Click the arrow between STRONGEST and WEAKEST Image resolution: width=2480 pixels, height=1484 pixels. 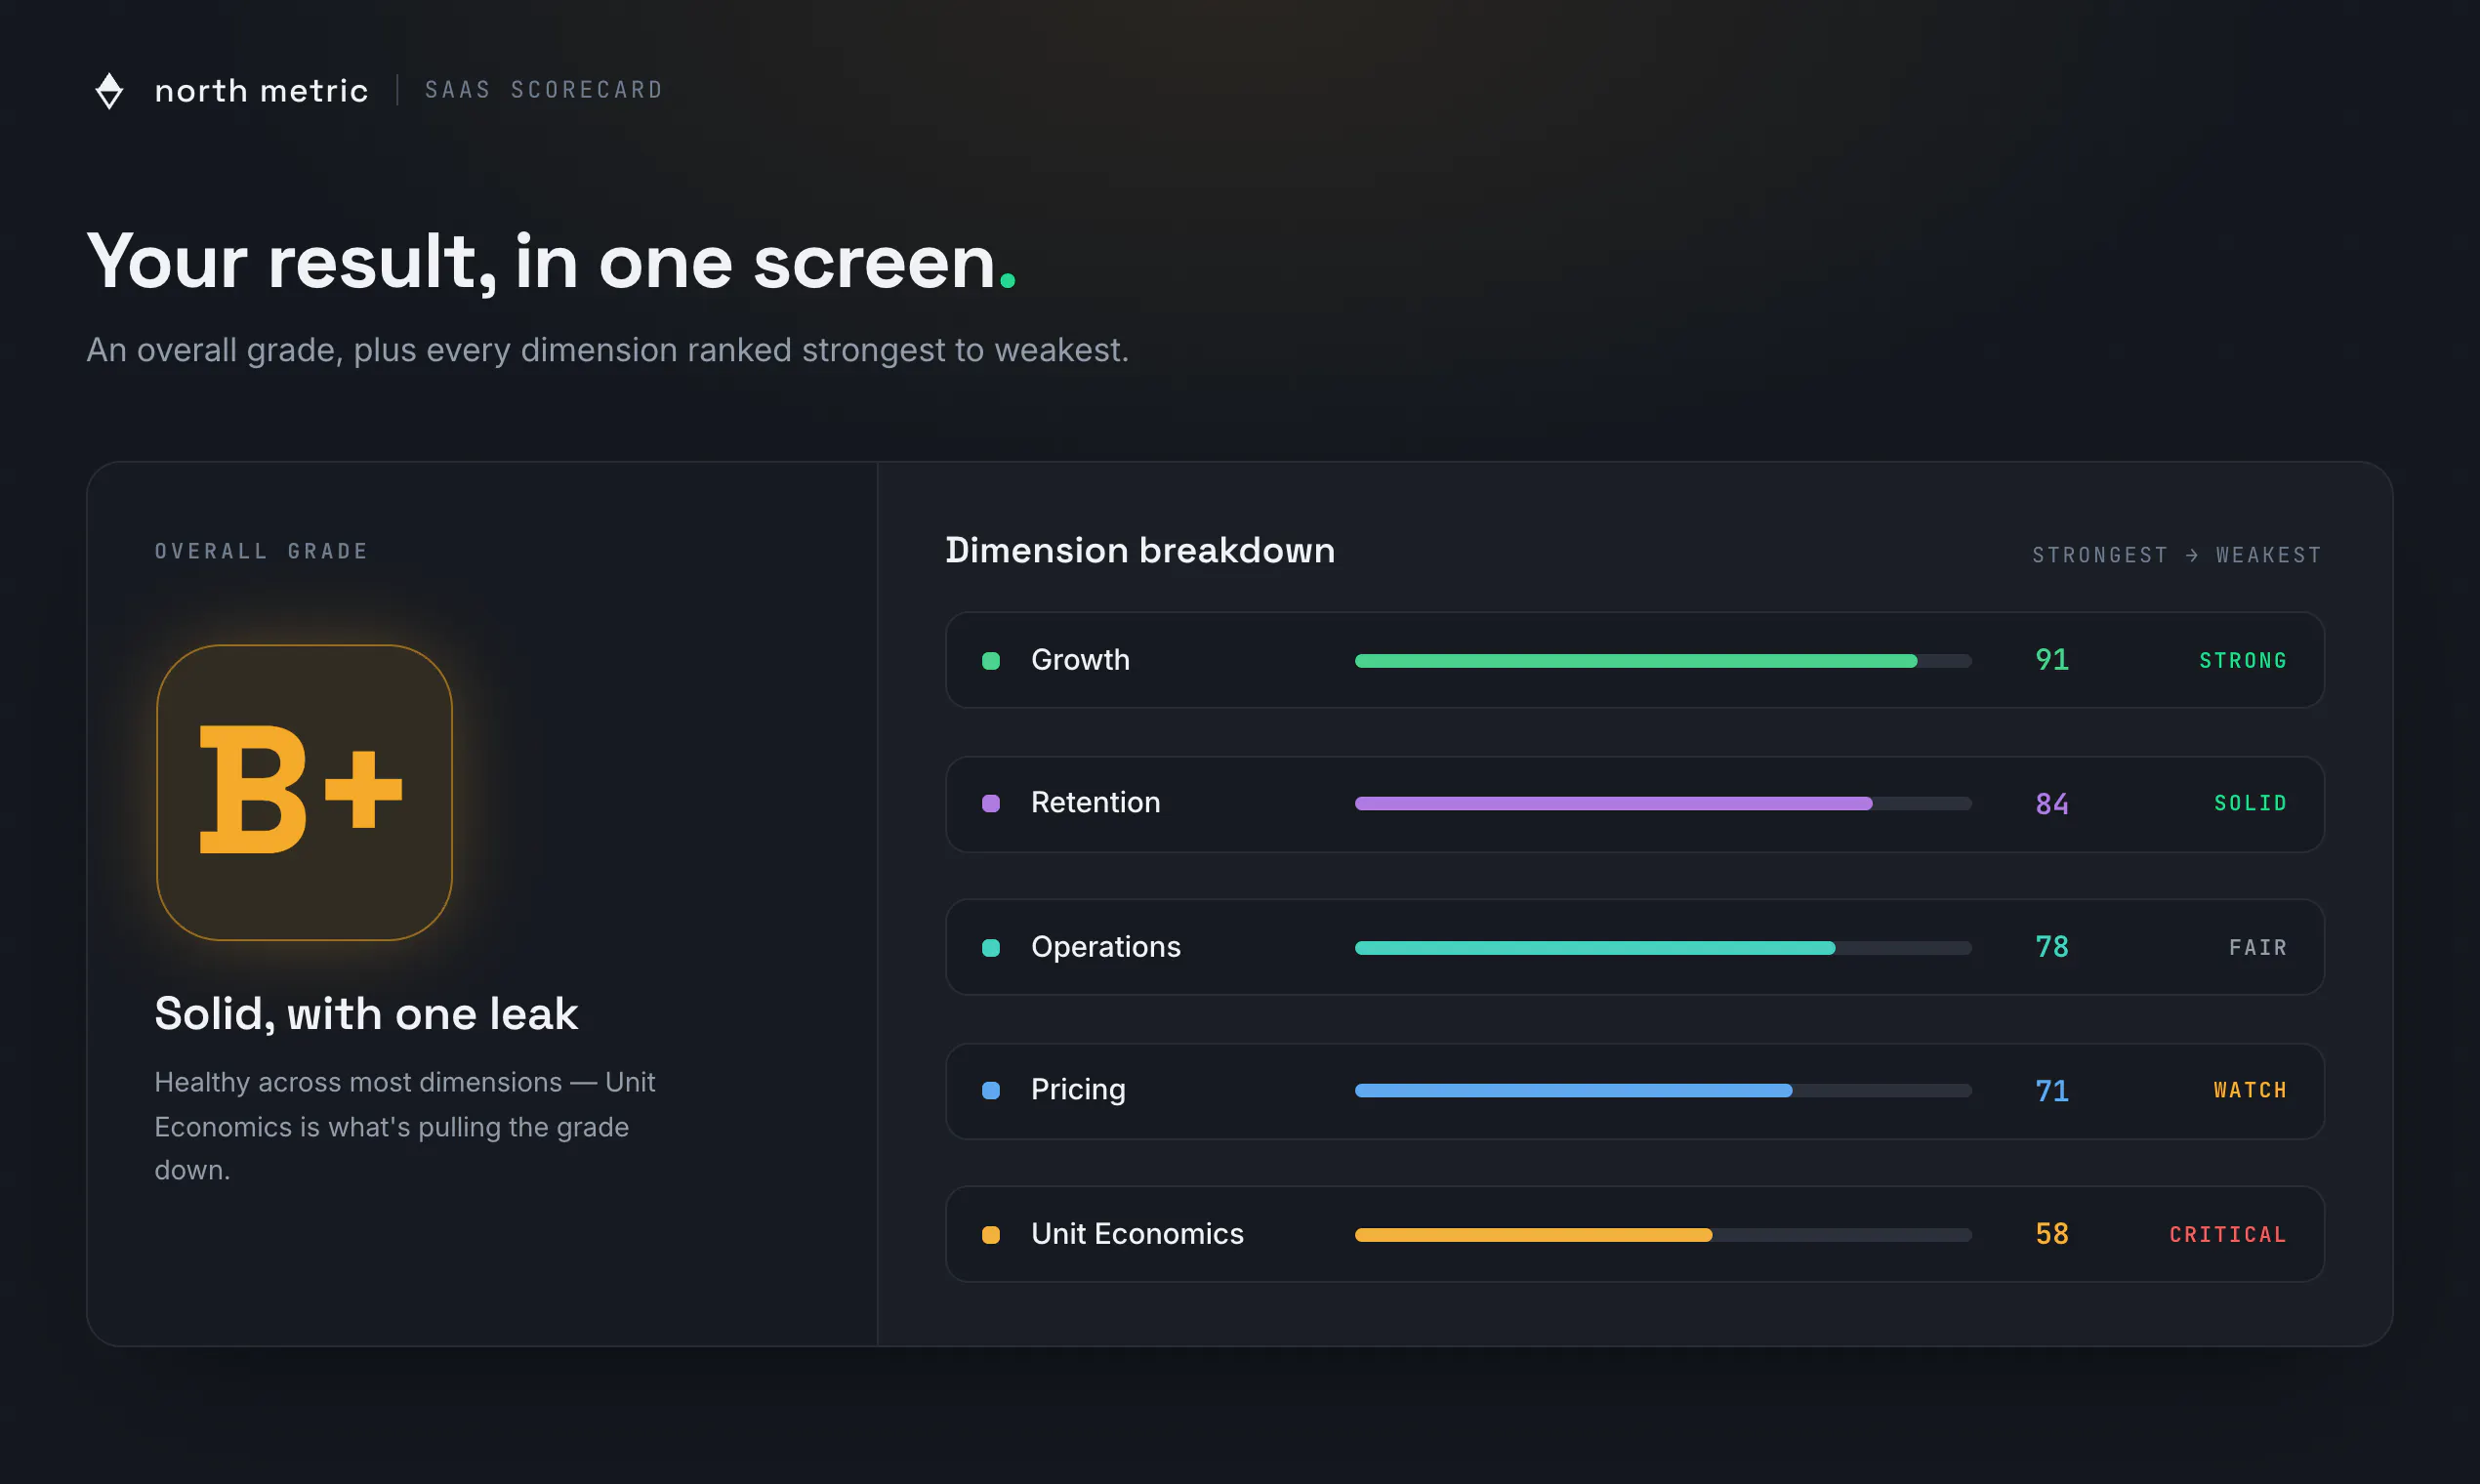[x=2192, y=555]
